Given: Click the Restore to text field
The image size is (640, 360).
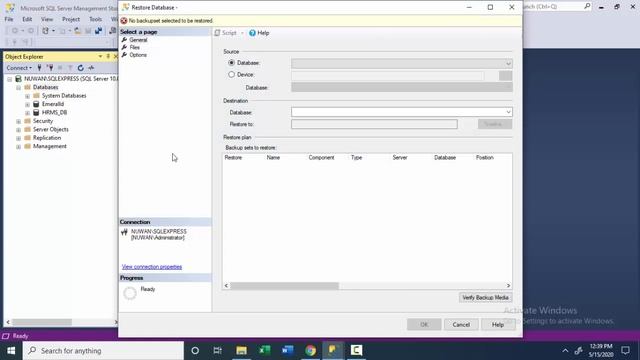Looking at the screenshot, I should pyautogui.click(x=374, y=124).
